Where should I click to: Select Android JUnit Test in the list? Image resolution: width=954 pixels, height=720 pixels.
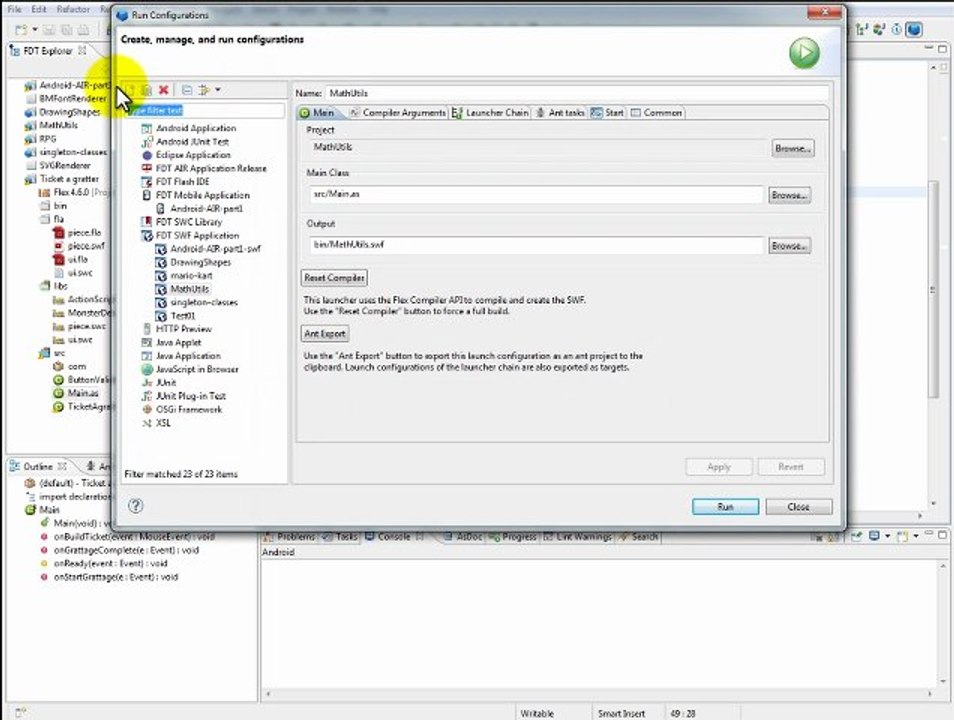pyautogui.click(x=192, y=142)
